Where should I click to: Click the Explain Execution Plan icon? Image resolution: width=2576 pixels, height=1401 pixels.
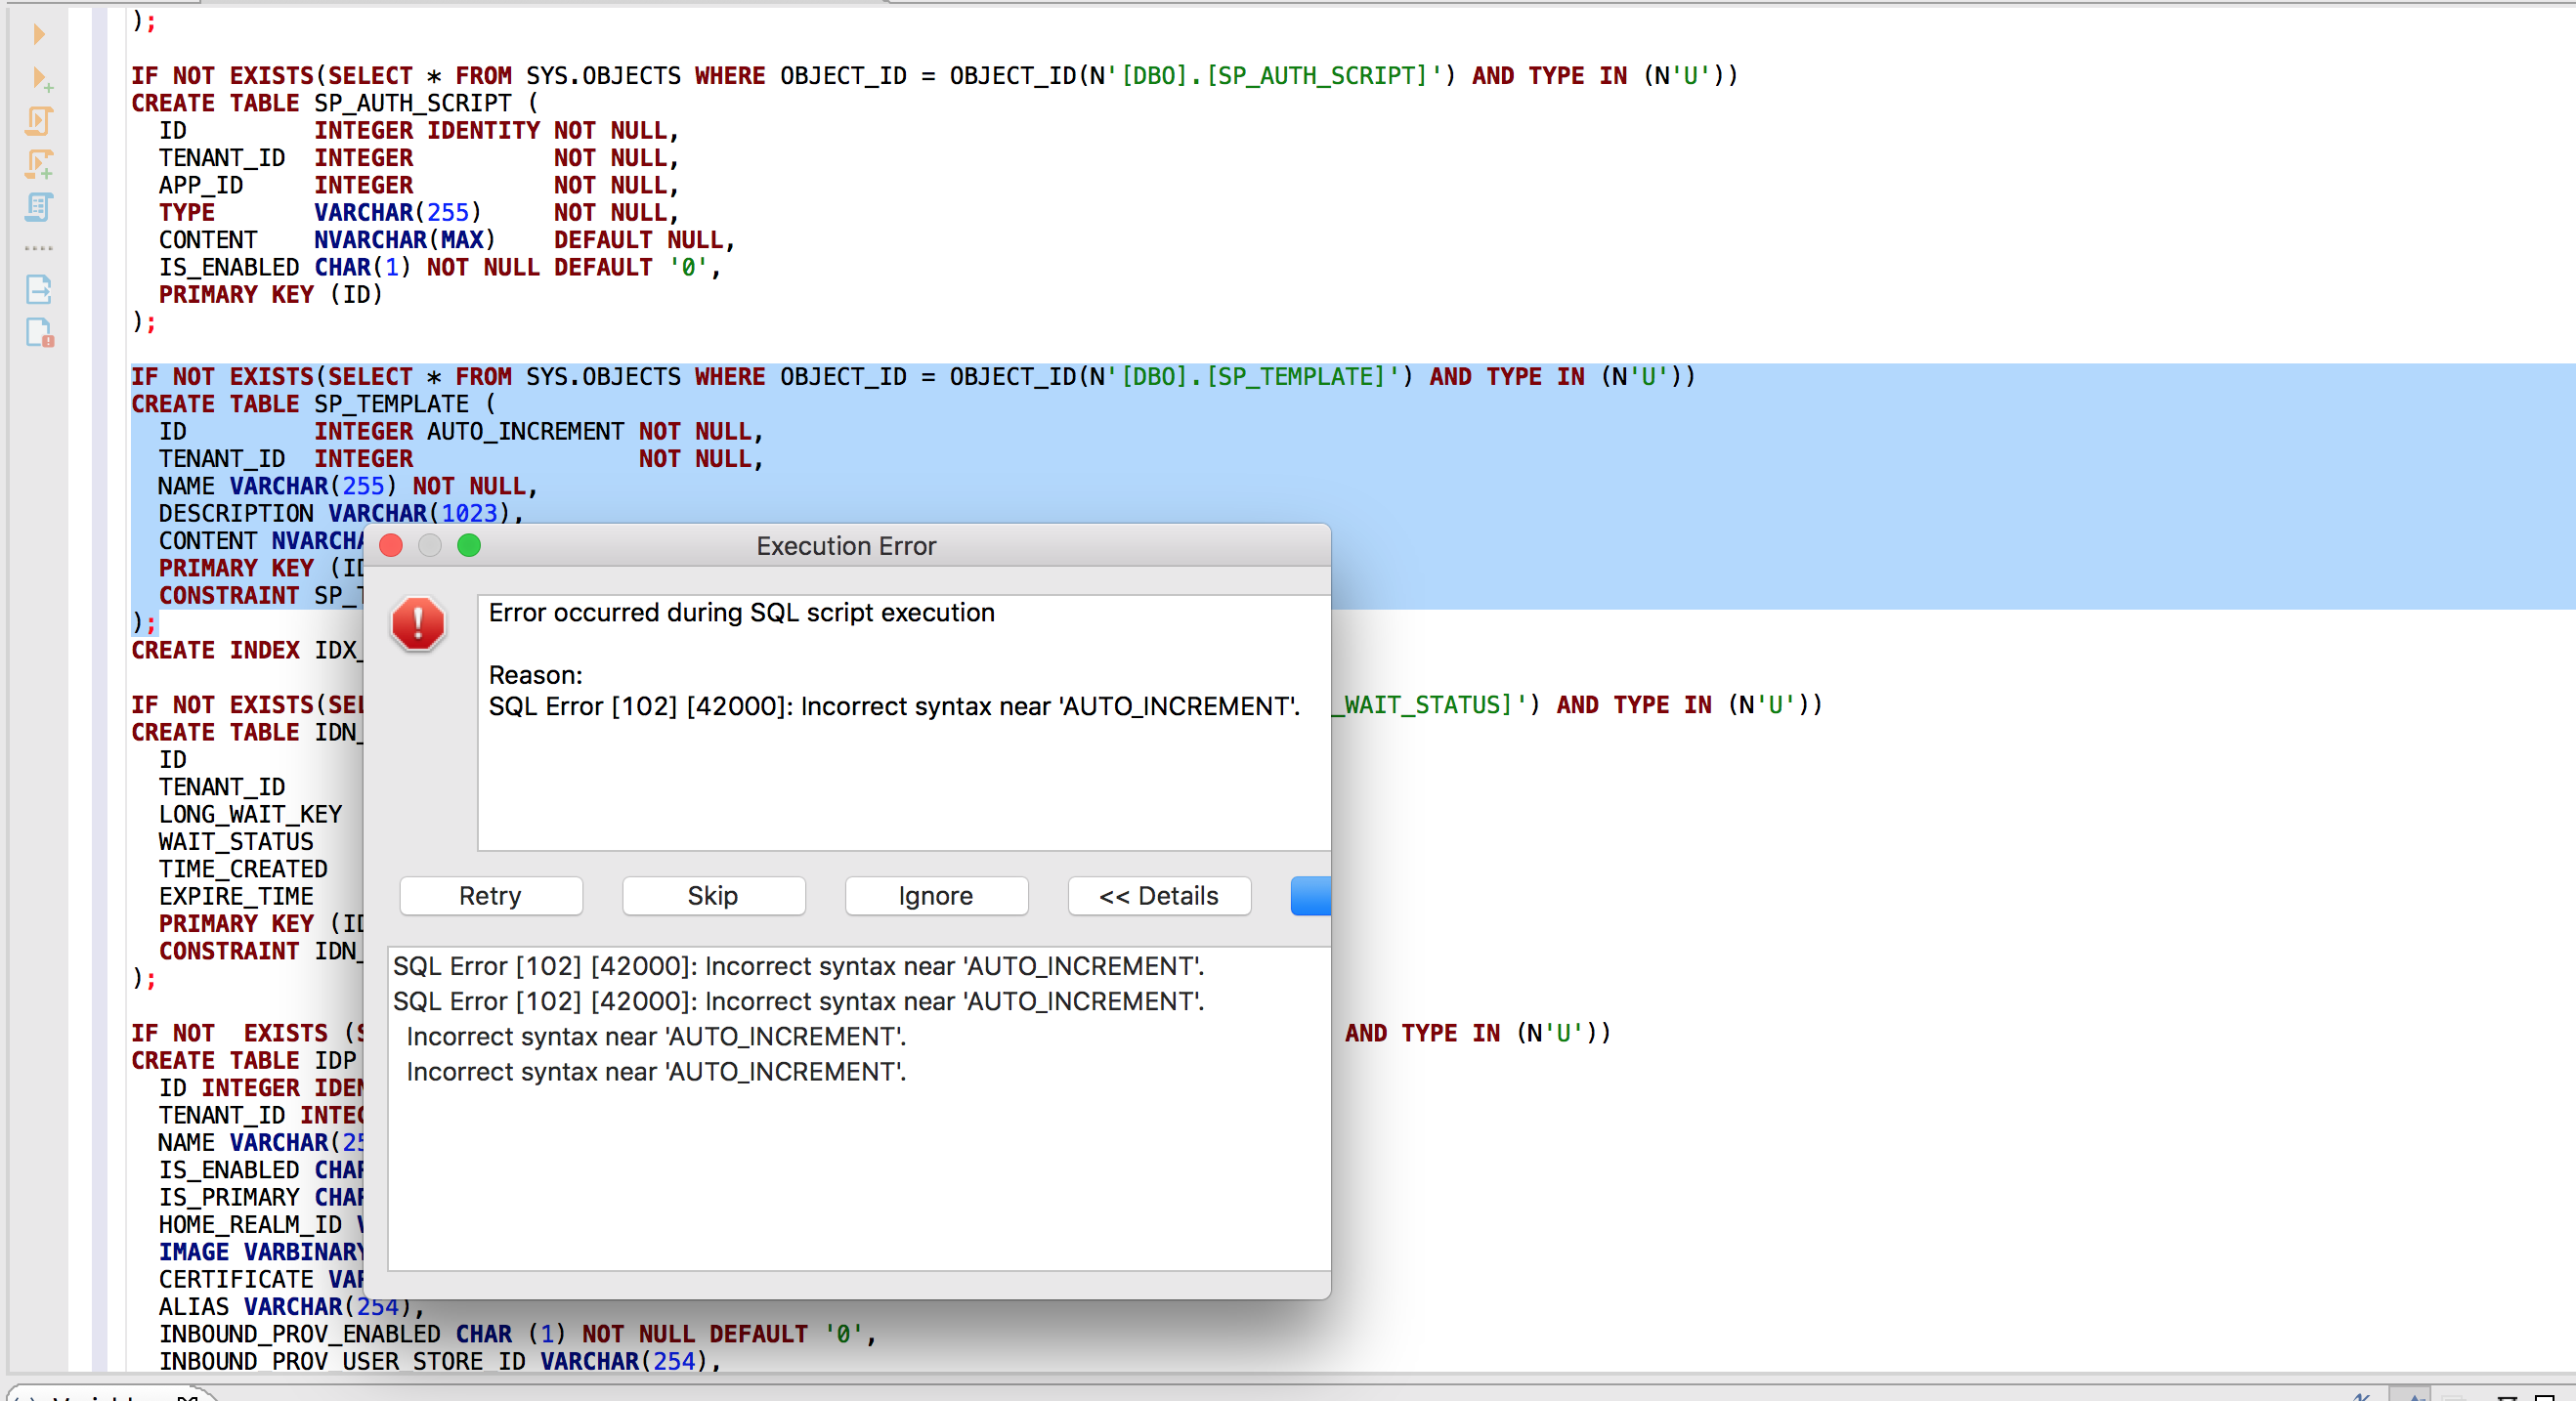point(39,207)
